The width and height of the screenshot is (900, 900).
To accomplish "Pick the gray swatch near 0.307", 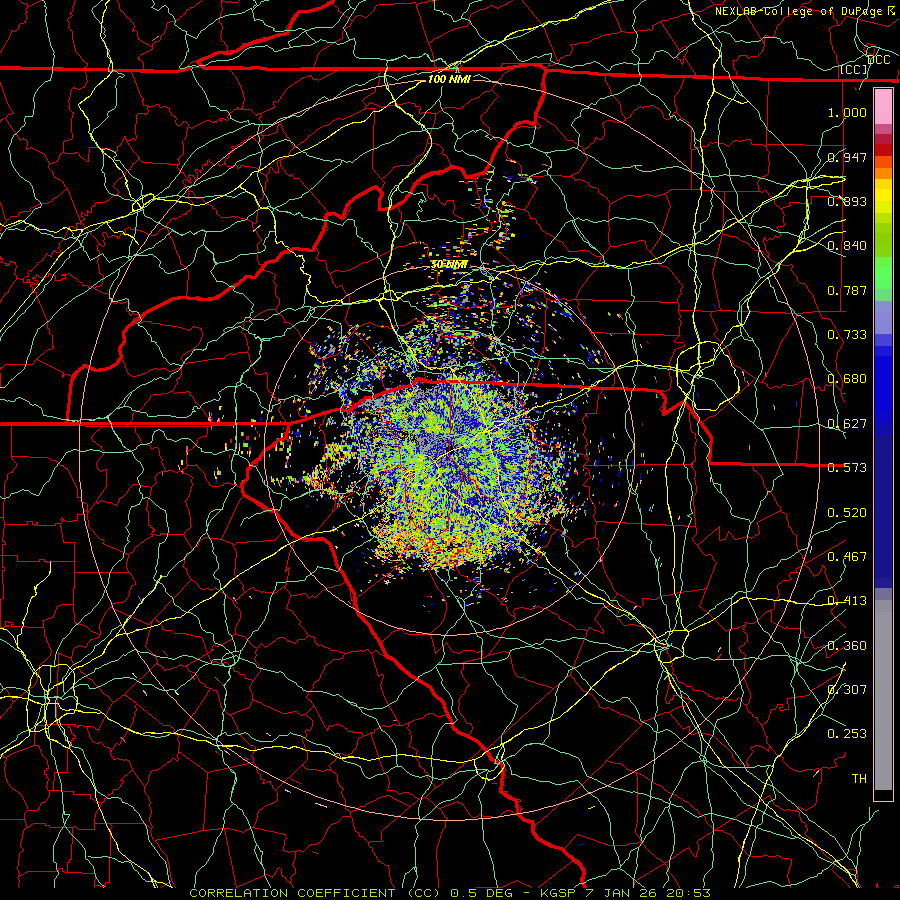I will pyautogui.click(x=883, y=695).
